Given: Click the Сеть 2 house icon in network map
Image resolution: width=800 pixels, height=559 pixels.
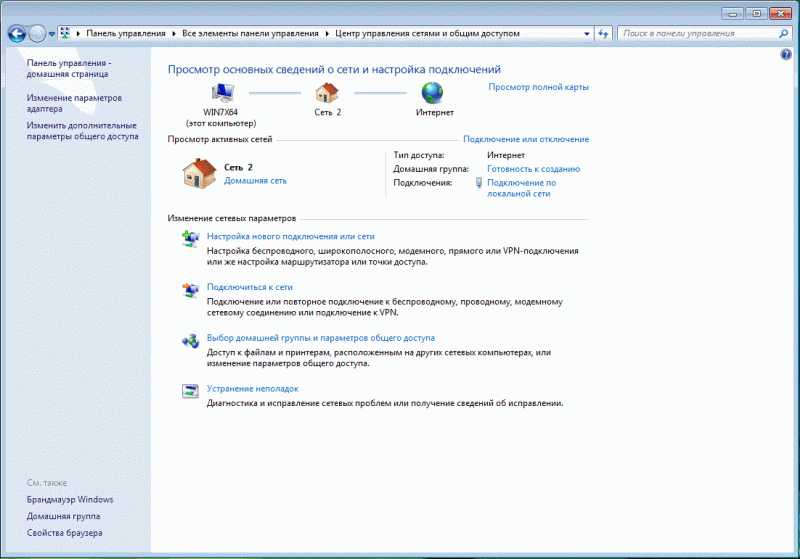Looking at the screenshot, I should coord(327,93).
